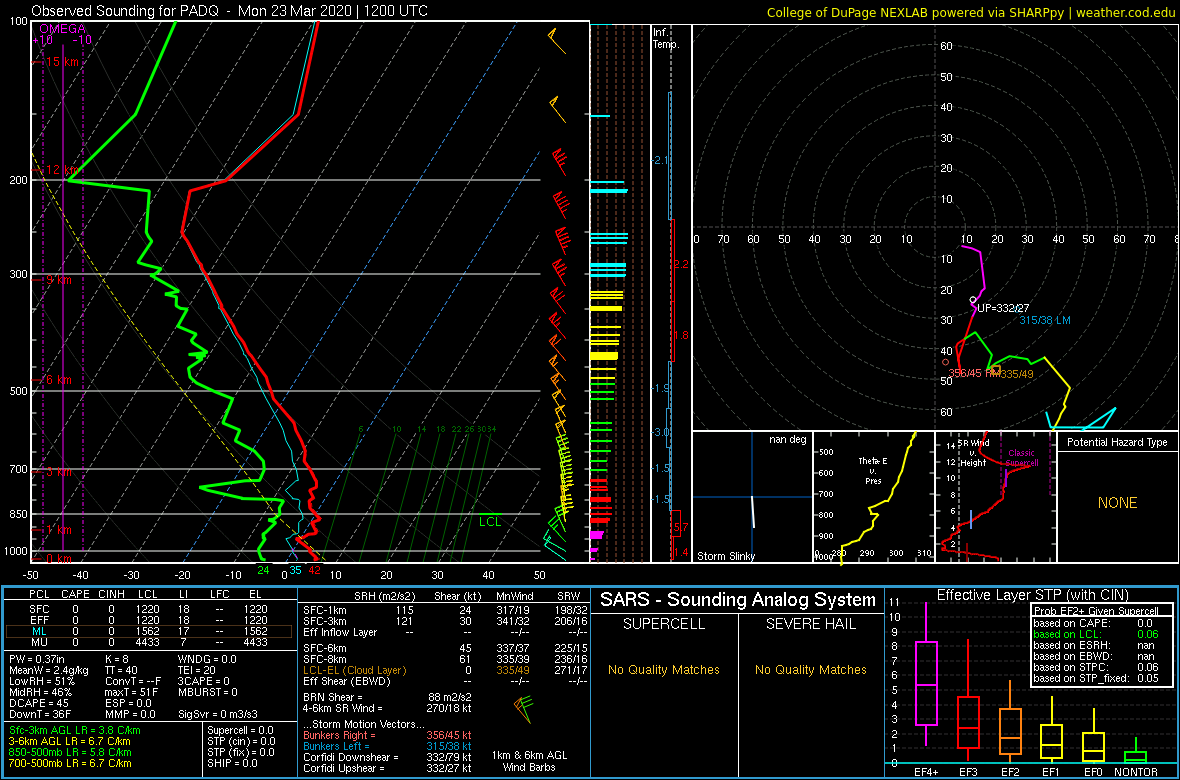Click the 'Bunkers Right = 356/45 kt' line
The height and width of the screenshot is (780, 1180).
(387, 736)
